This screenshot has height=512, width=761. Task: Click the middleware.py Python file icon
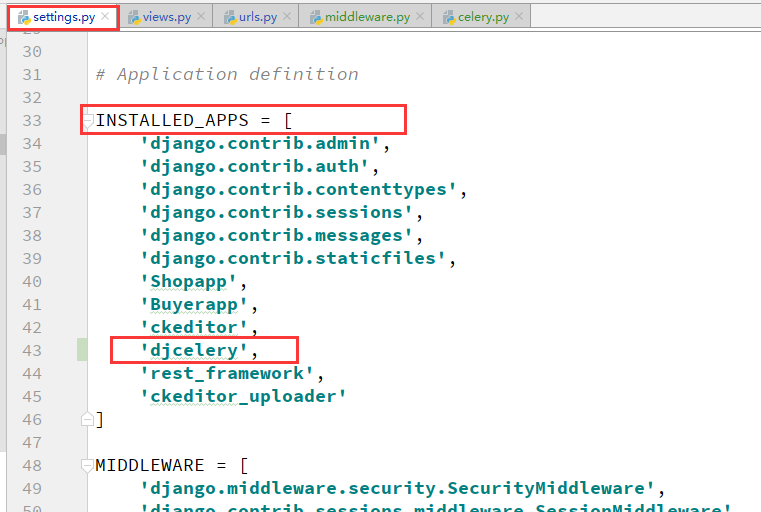point(316,17)
